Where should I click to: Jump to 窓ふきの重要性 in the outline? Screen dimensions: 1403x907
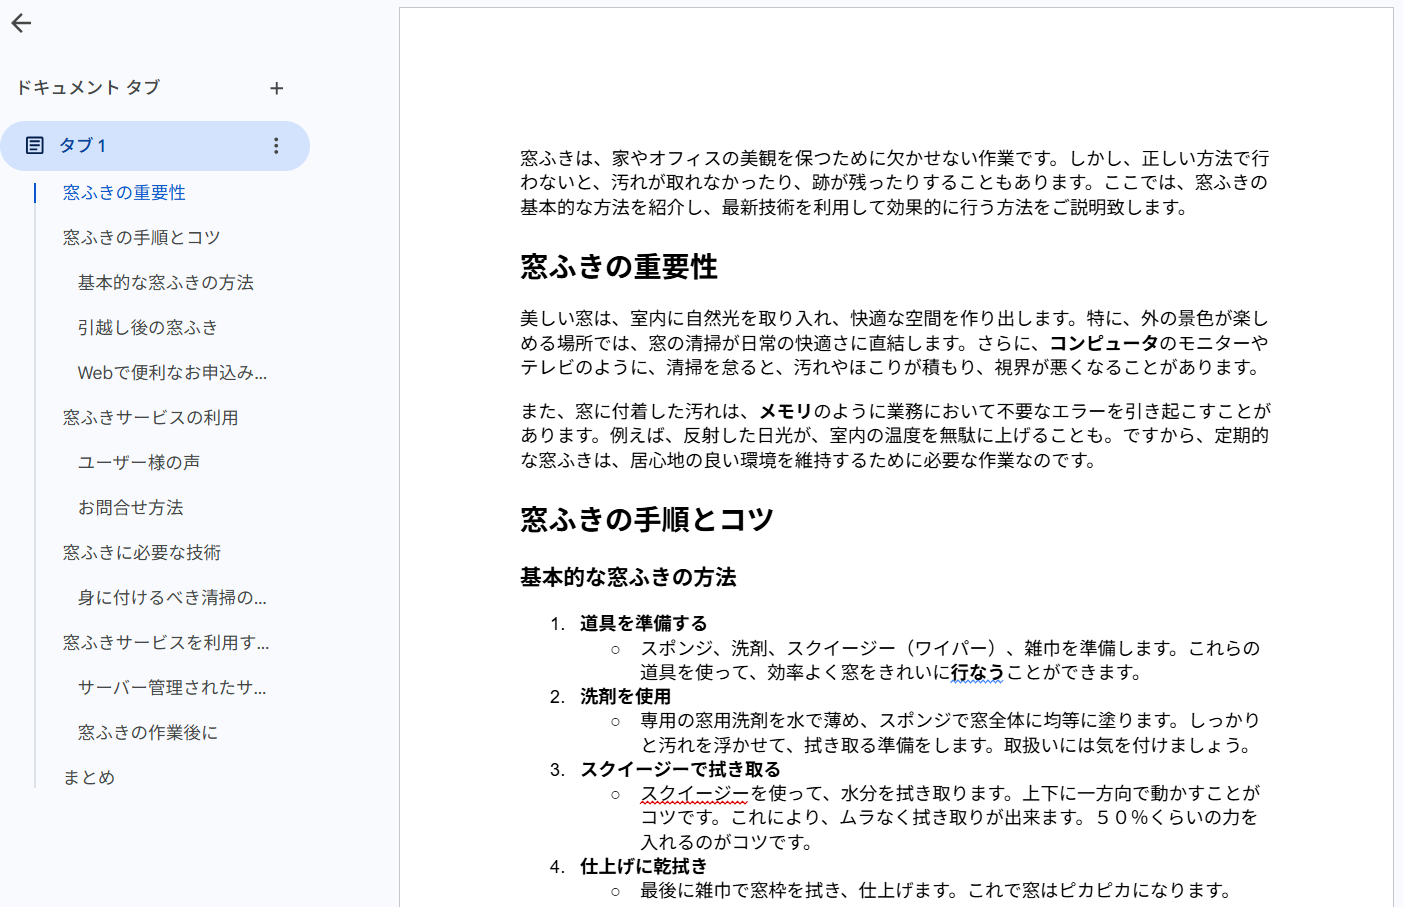pos(124,192)
